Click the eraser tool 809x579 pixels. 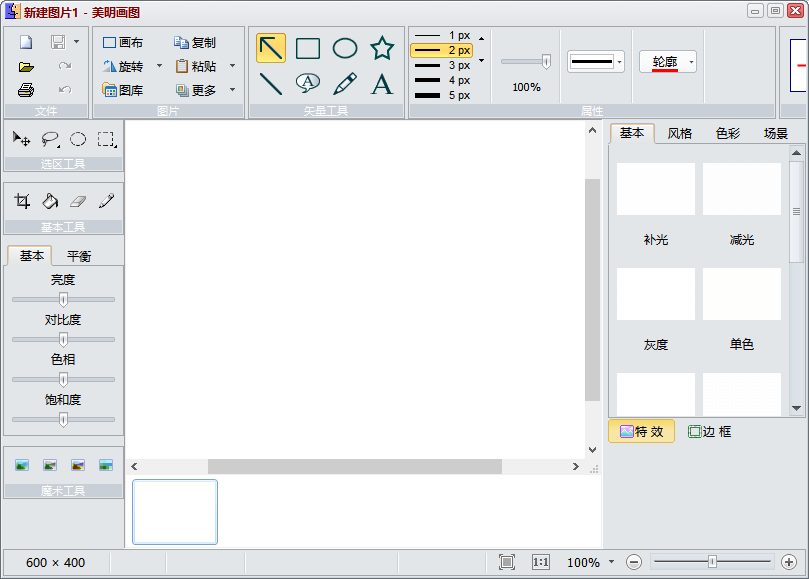pos(78,201)
